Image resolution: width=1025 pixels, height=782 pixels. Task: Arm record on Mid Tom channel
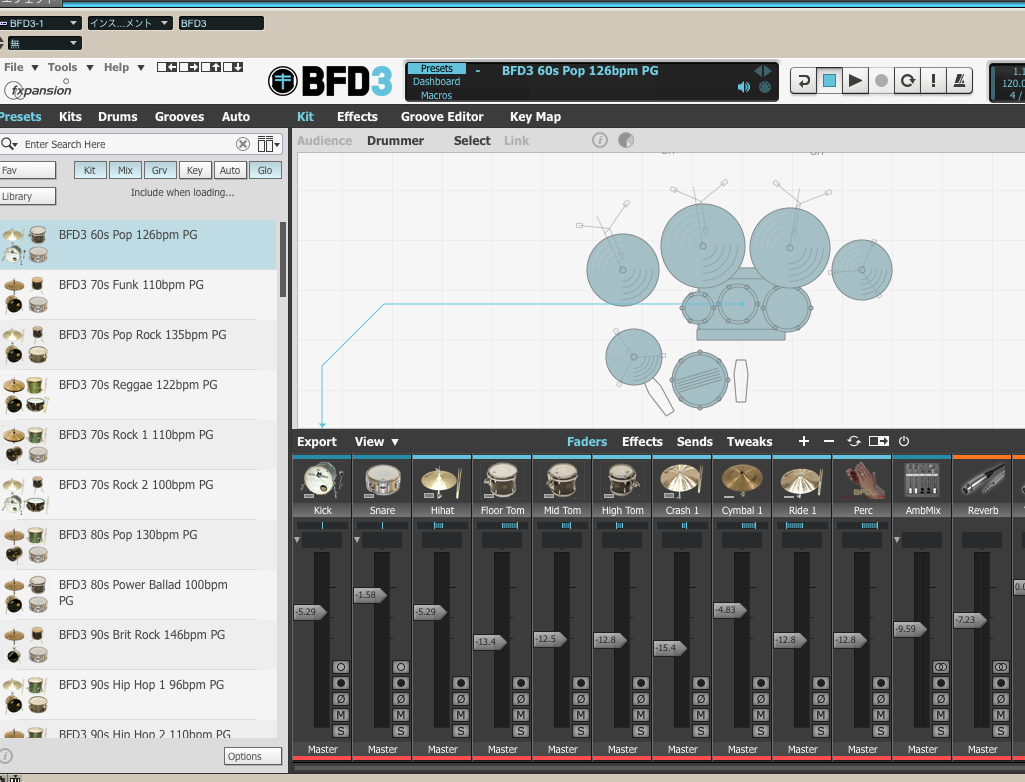pos(580,683)
